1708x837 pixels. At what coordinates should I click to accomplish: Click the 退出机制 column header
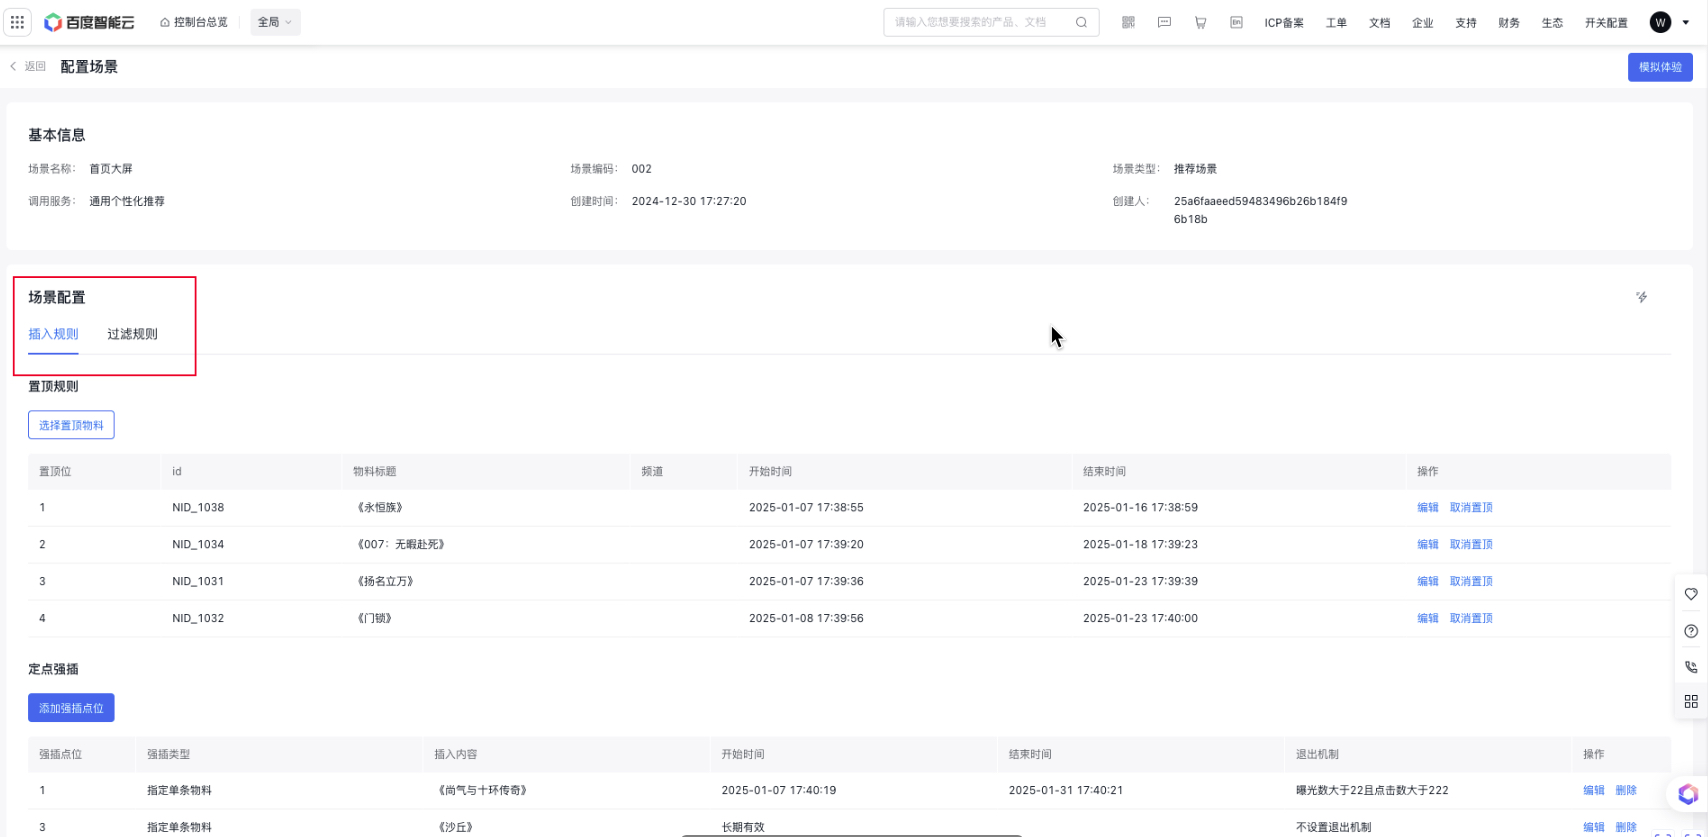pos(1317,754)
